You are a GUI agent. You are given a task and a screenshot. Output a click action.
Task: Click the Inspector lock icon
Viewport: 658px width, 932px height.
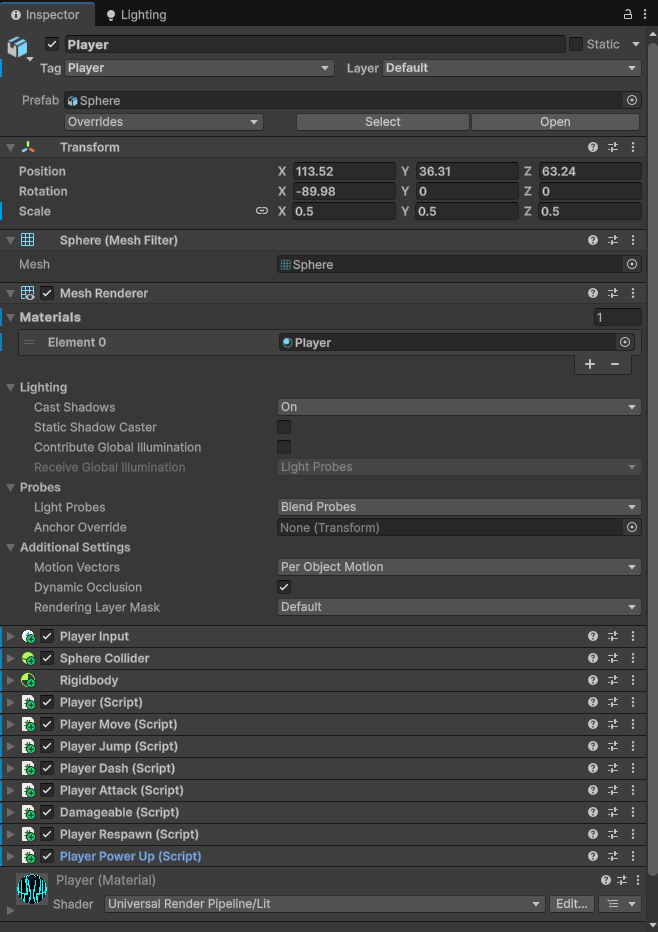627,15
